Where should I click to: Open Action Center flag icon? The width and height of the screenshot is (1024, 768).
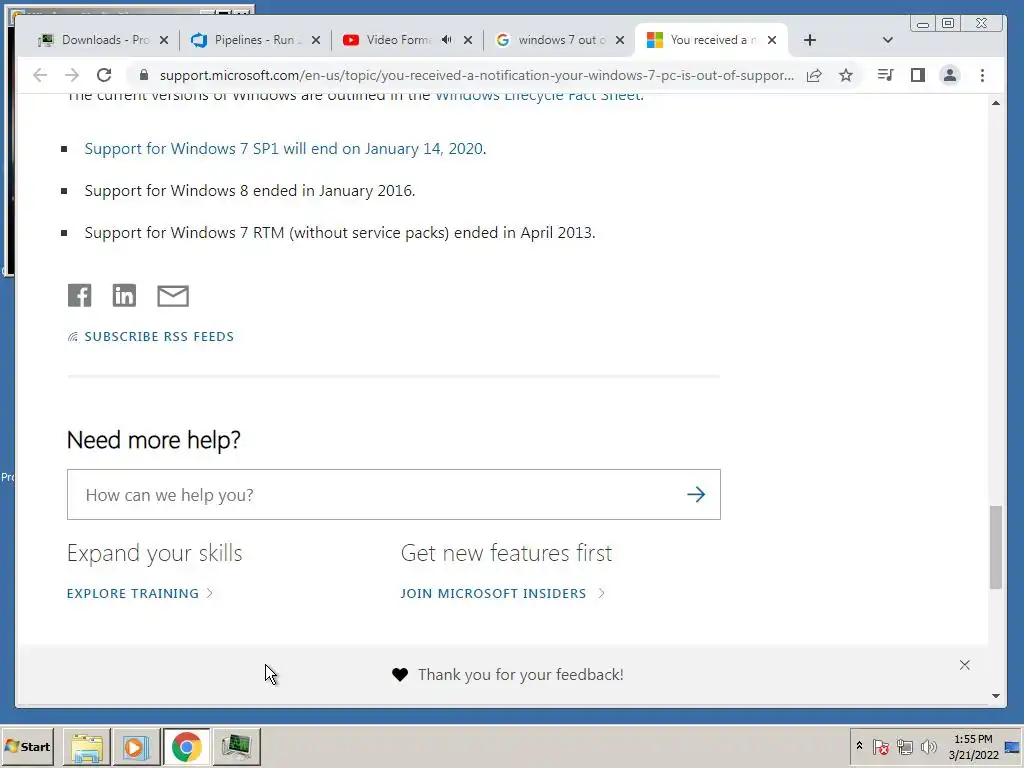pyautogui.click(x=880, y=746)
